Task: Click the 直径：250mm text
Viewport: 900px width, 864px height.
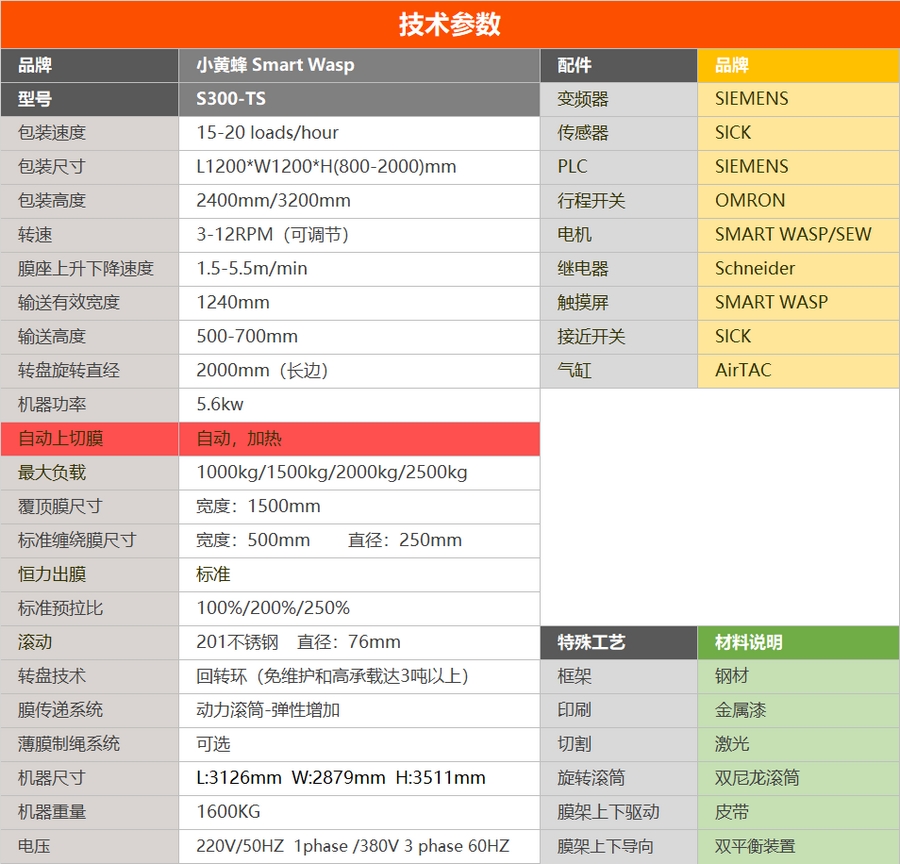Action: [x=405, y=540]
